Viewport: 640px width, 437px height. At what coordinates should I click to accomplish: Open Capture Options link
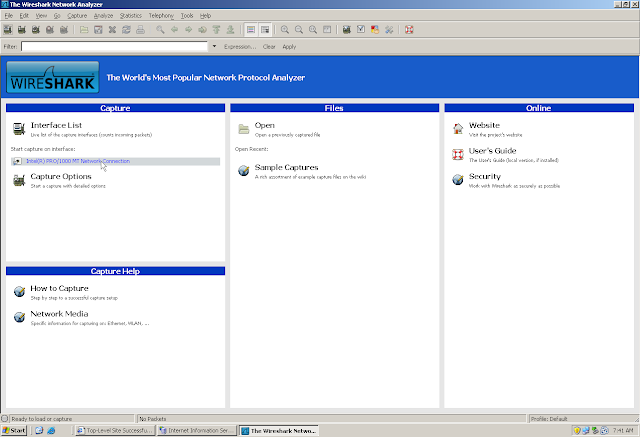point(61,176)
